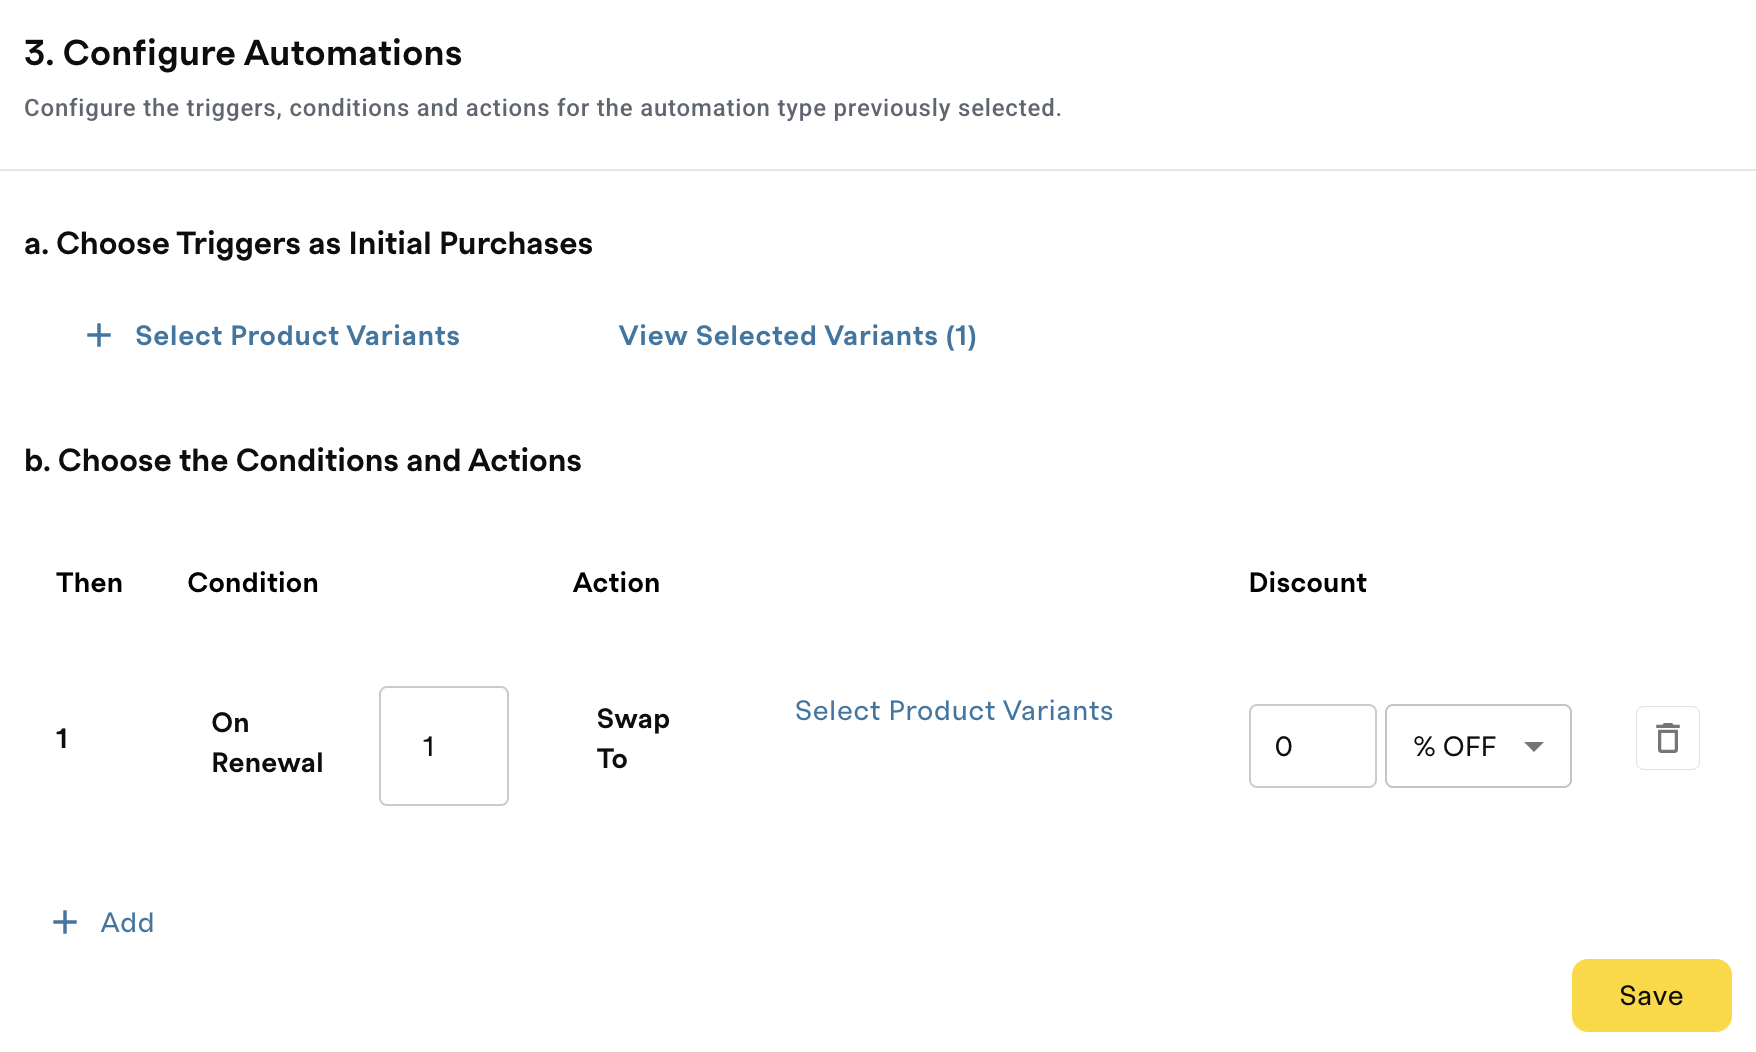Click the Then column header
Image resolution: width=1756 pixels, height=1052 pixels.
[89, 583]
